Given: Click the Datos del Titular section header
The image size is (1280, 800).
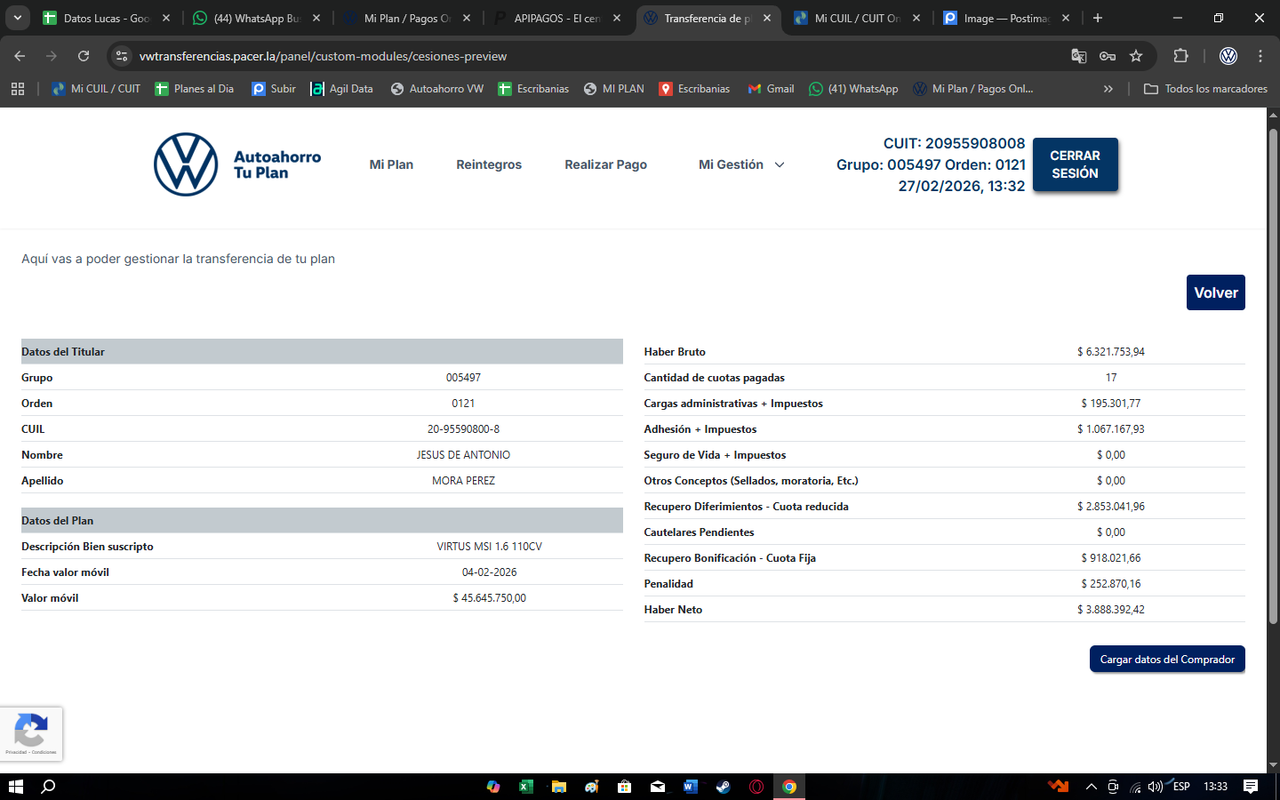Looking at the screenshot, I should [x=322, y=351].
